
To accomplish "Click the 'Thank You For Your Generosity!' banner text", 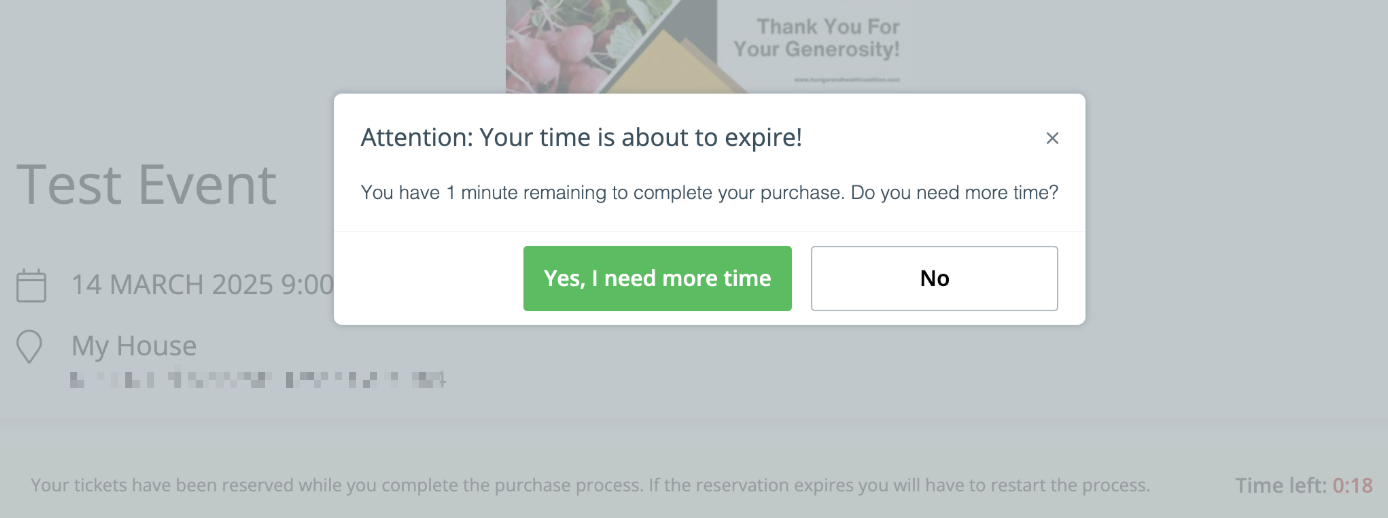I will 816,38.
